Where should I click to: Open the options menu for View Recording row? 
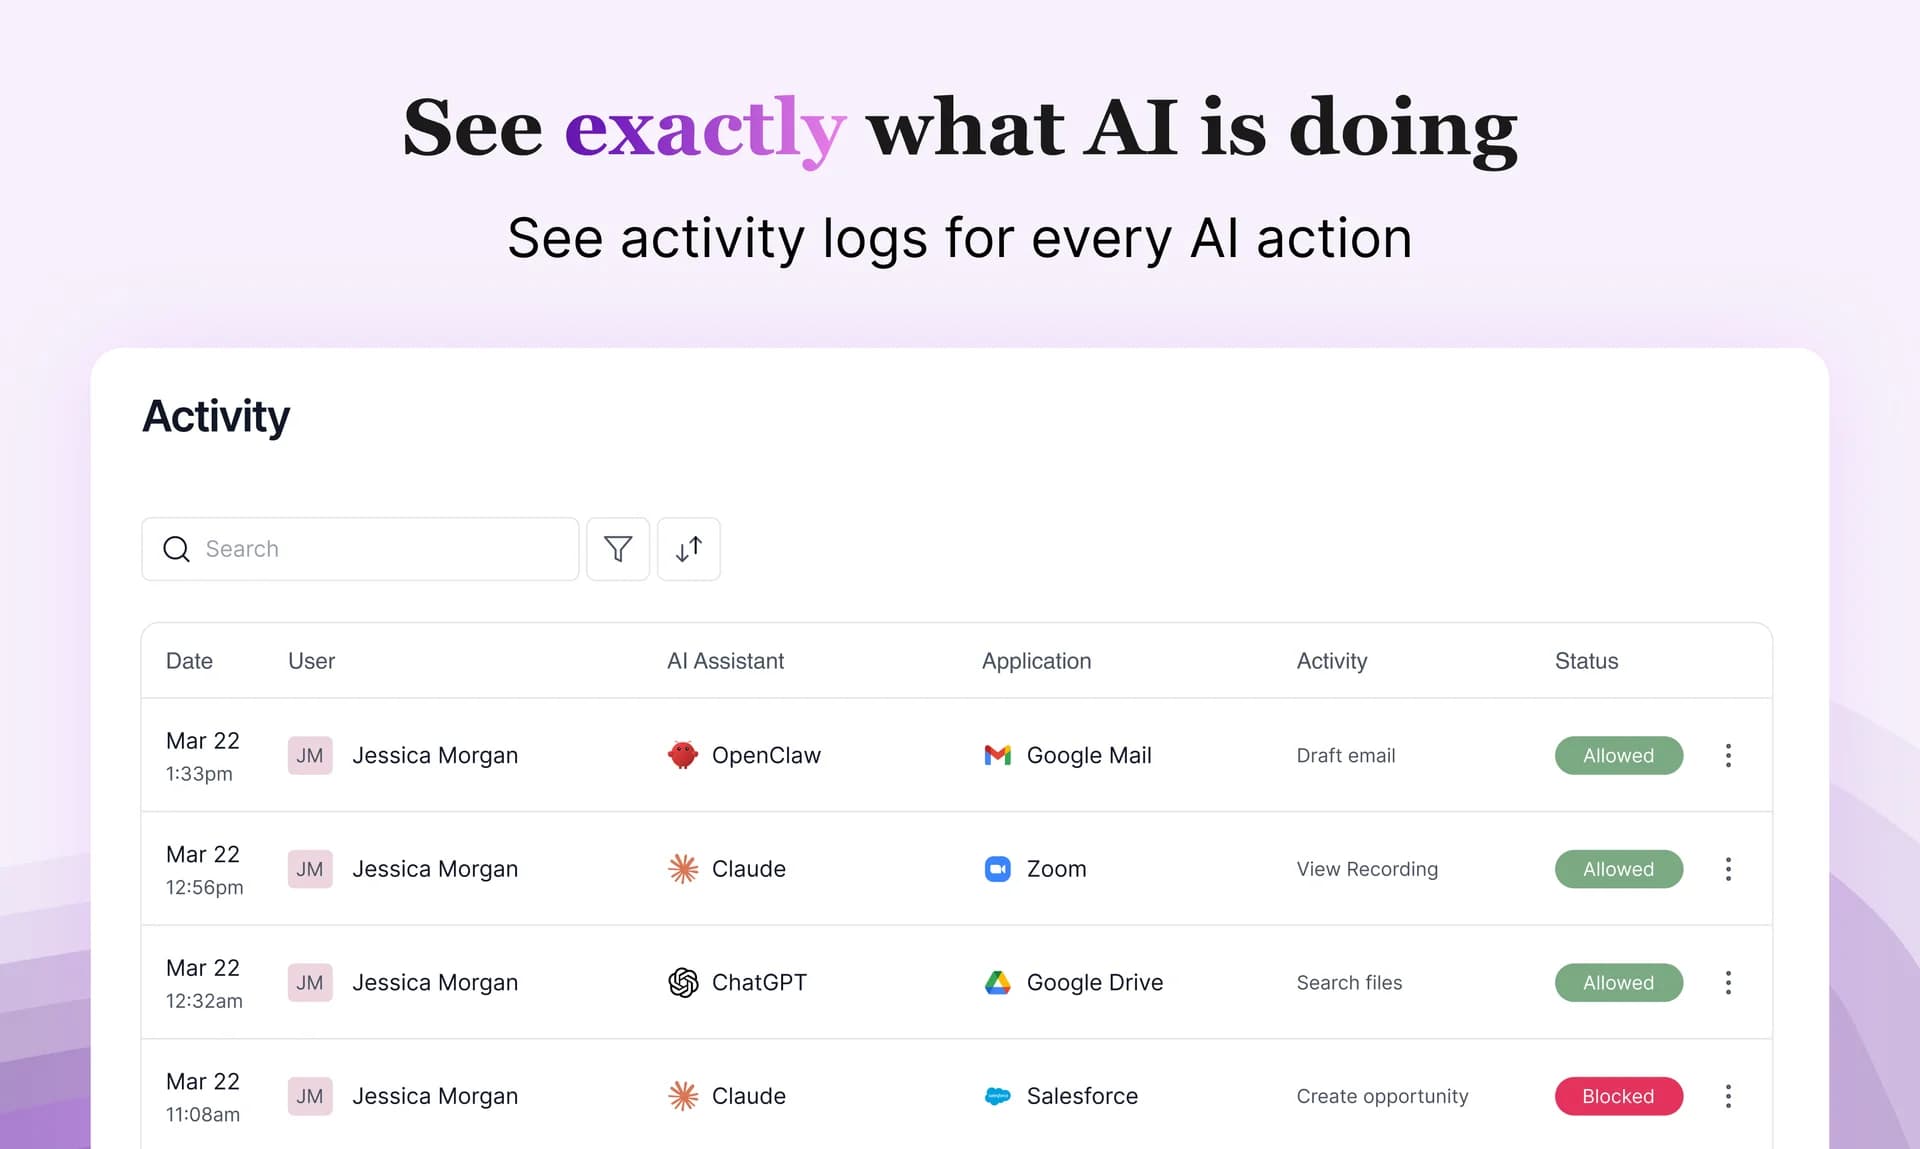point(1728,869)
